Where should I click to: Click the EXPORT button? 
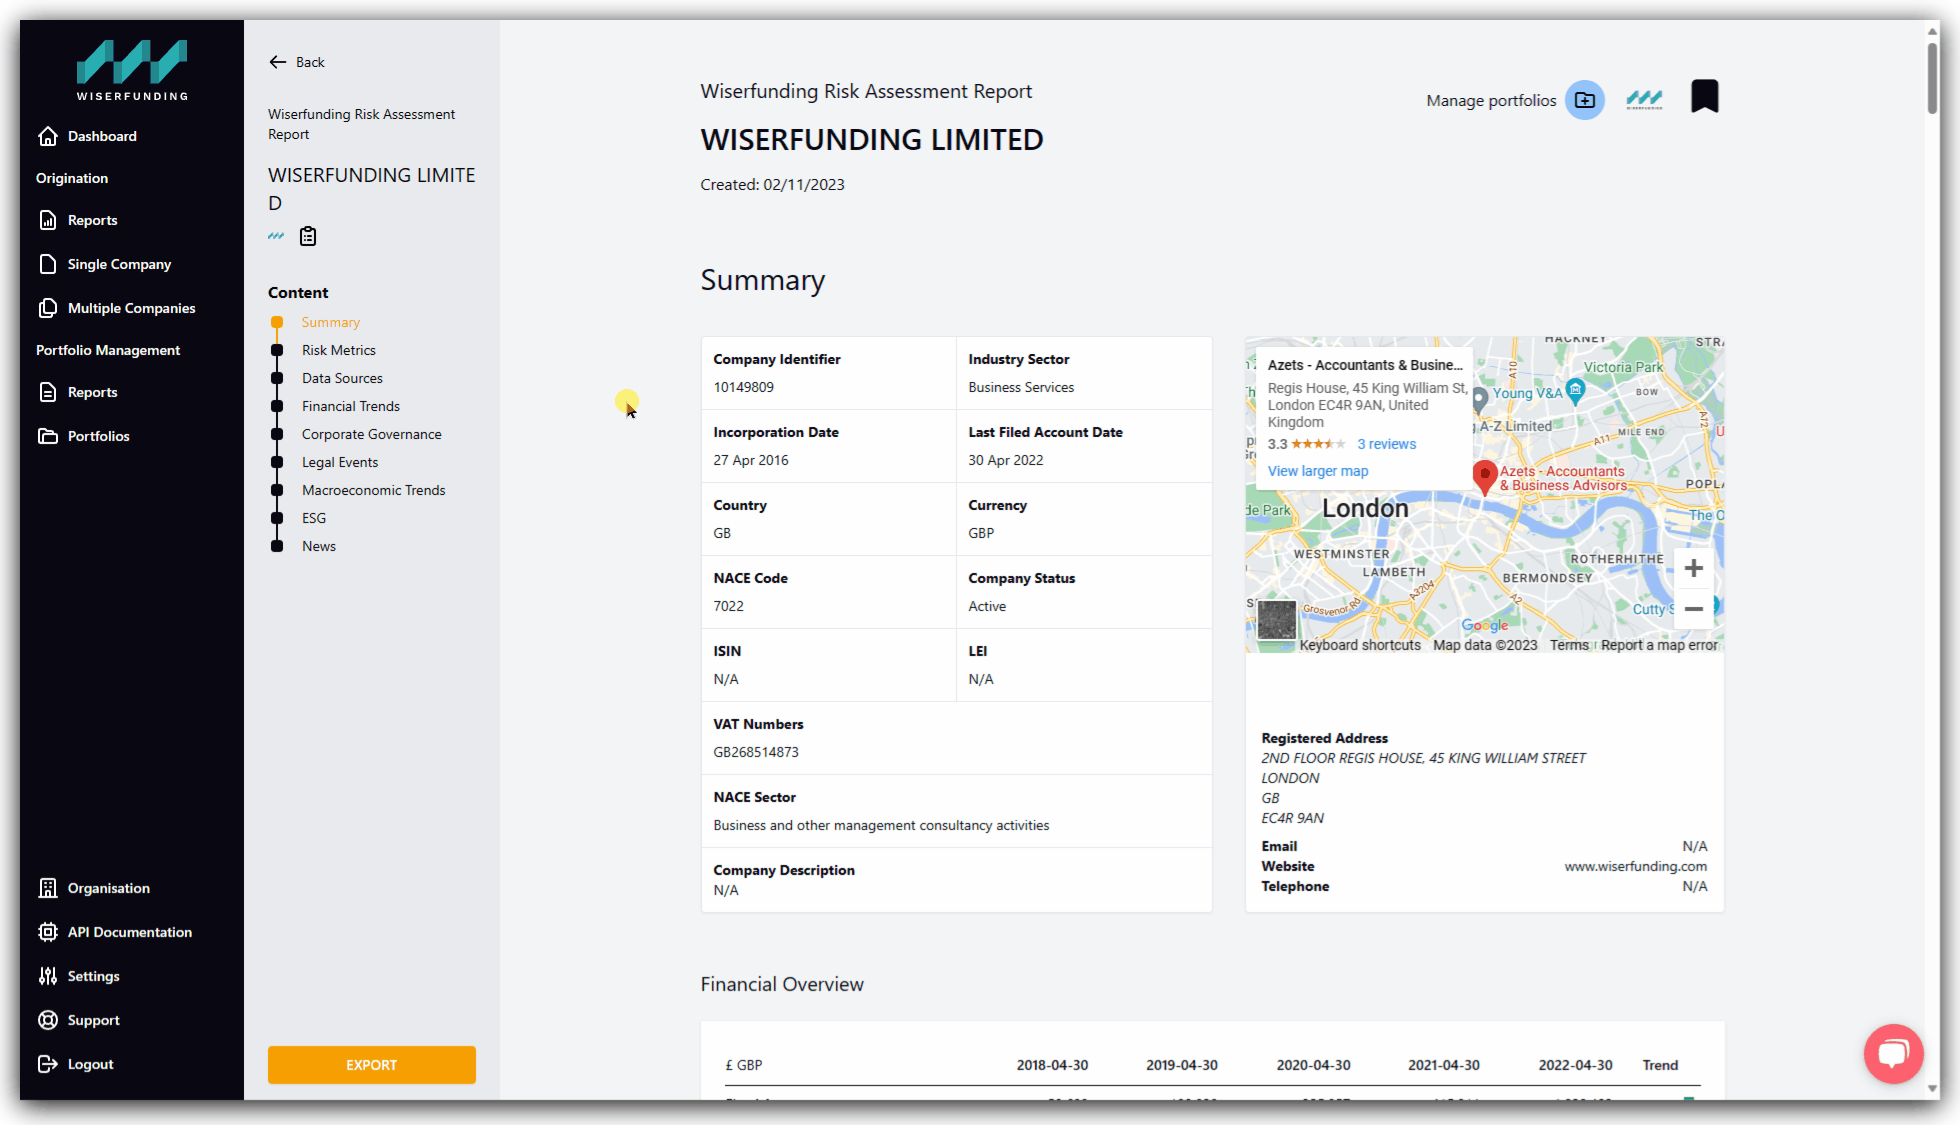click(x=371, y=1065)
